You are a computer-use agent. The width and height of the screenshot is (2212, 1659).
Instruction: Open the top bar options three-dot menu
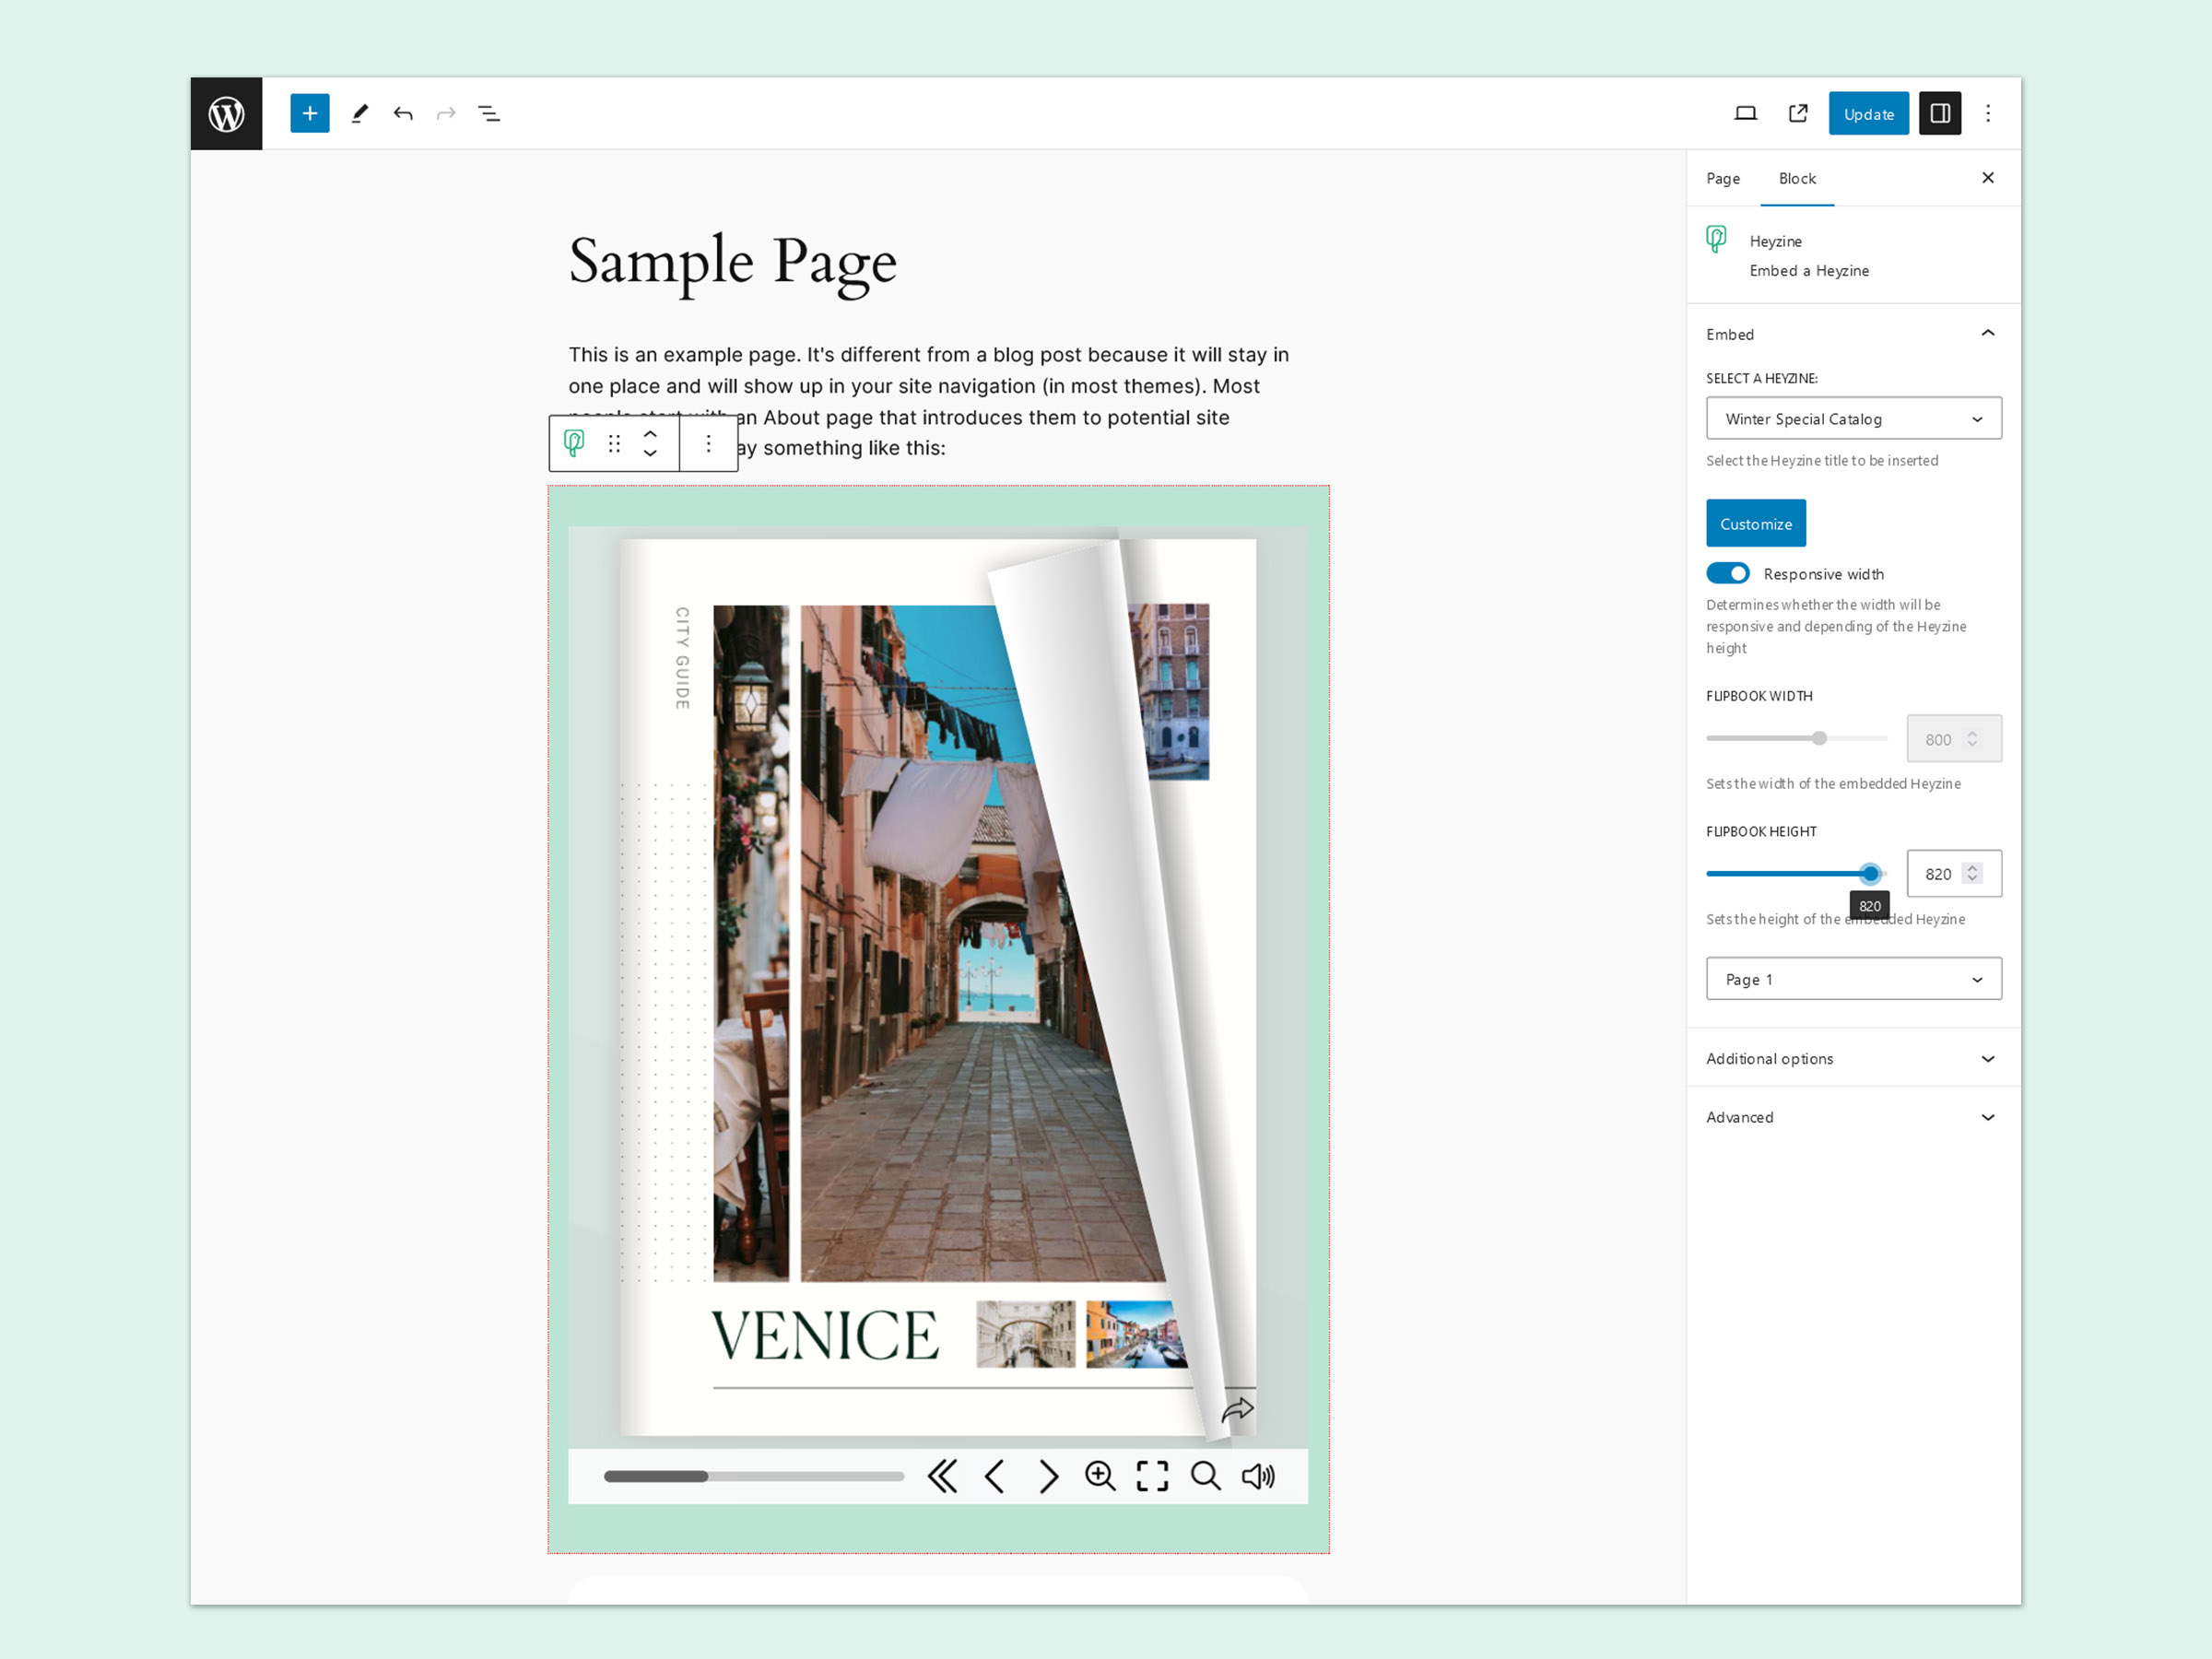(x=1988, y=114)
